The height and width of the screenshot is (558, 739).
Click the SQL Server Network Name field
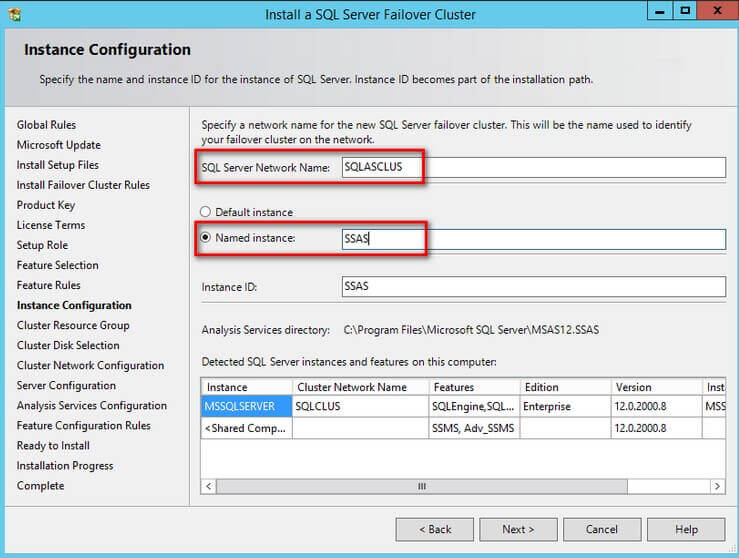click(x=534, y=167)
